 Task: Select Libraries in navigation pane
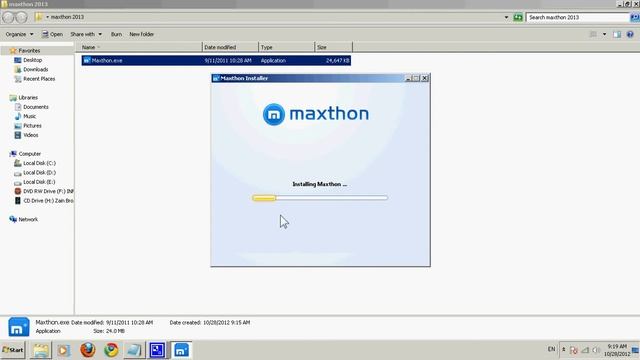coord(28,98)
